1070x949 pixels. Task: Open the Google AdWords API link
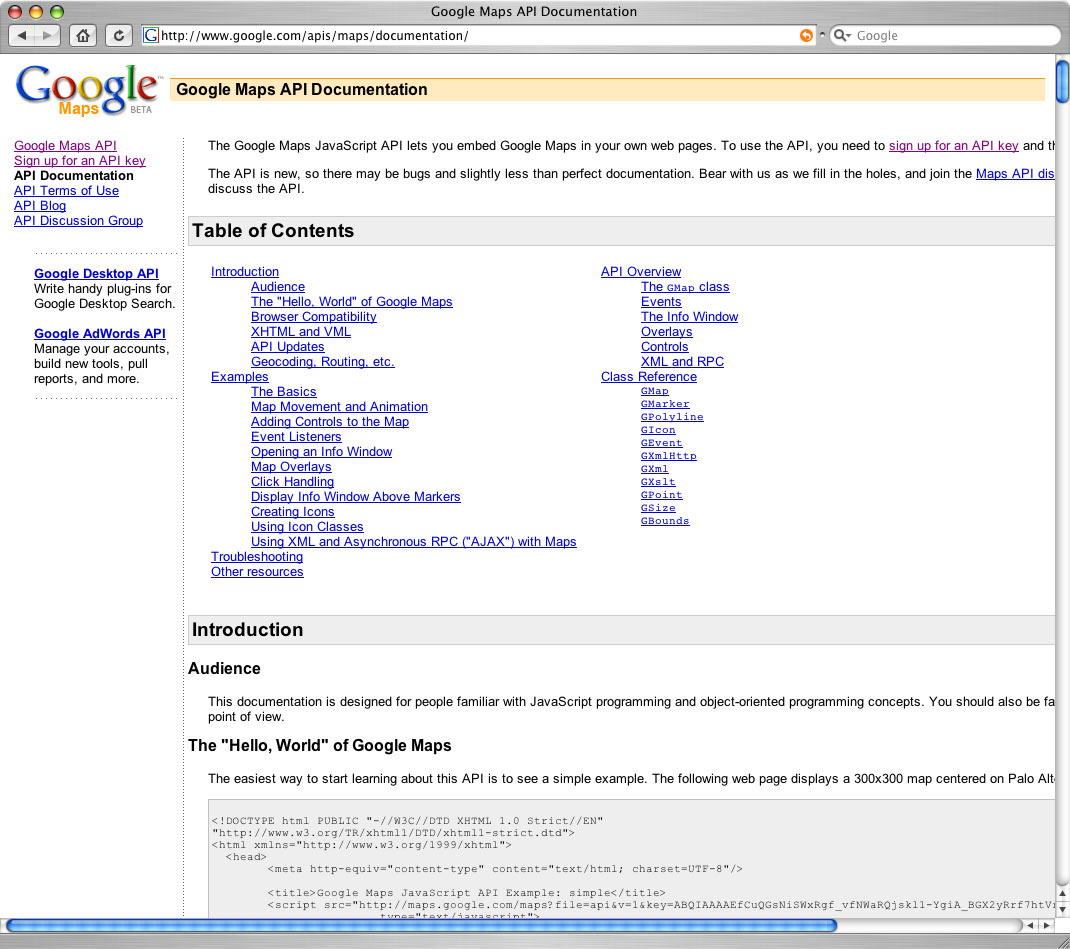[x=100, y=334]
